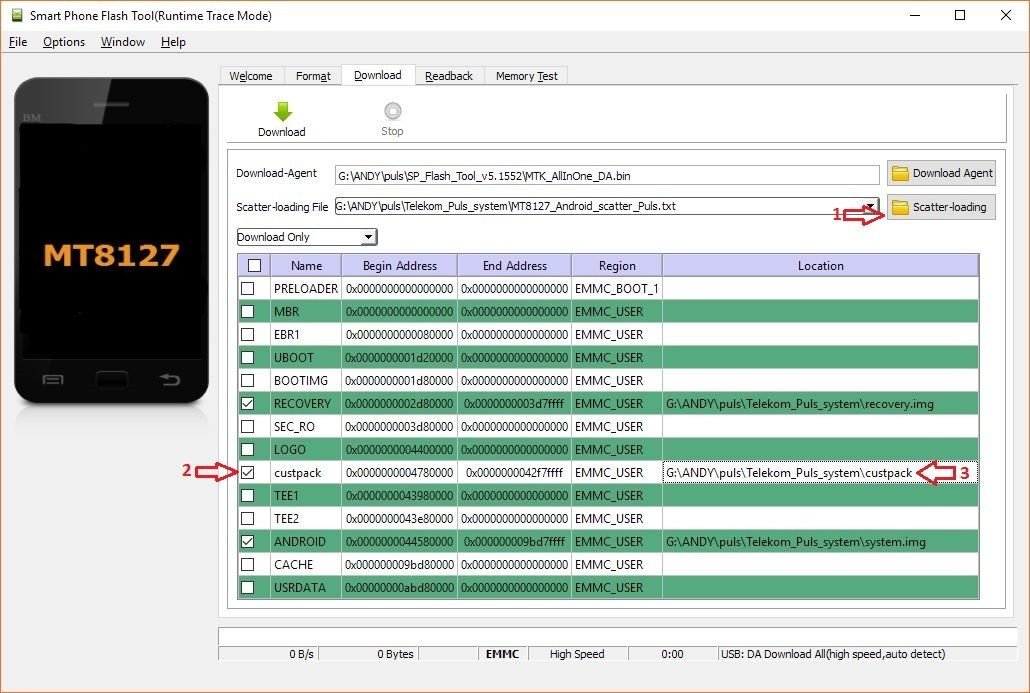
Task: Click the recovery.img location cell
Action: click(x=820, y=403)
